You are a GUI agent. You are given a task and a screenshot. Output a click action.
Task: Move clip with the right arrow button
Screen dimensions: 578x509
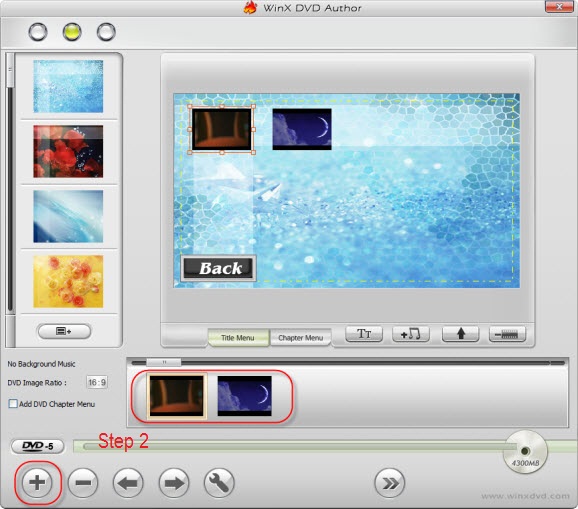click(x=174, y=482)
